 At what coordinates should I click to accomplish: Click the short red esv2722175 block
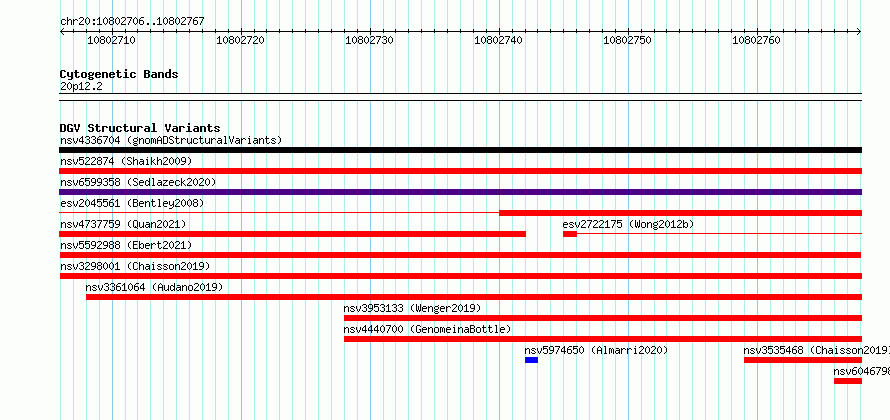(570, 234)
